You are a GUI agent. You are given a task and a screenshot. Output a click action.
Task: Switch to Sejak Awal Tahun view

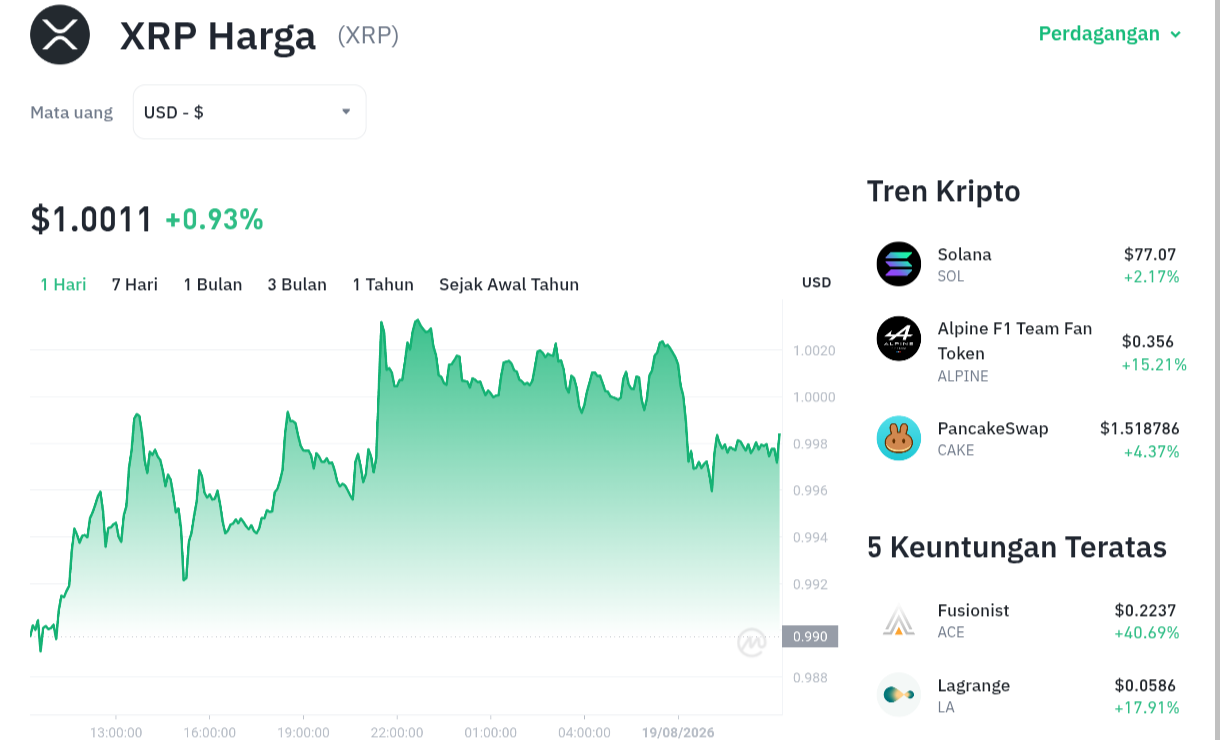point(509,284)
